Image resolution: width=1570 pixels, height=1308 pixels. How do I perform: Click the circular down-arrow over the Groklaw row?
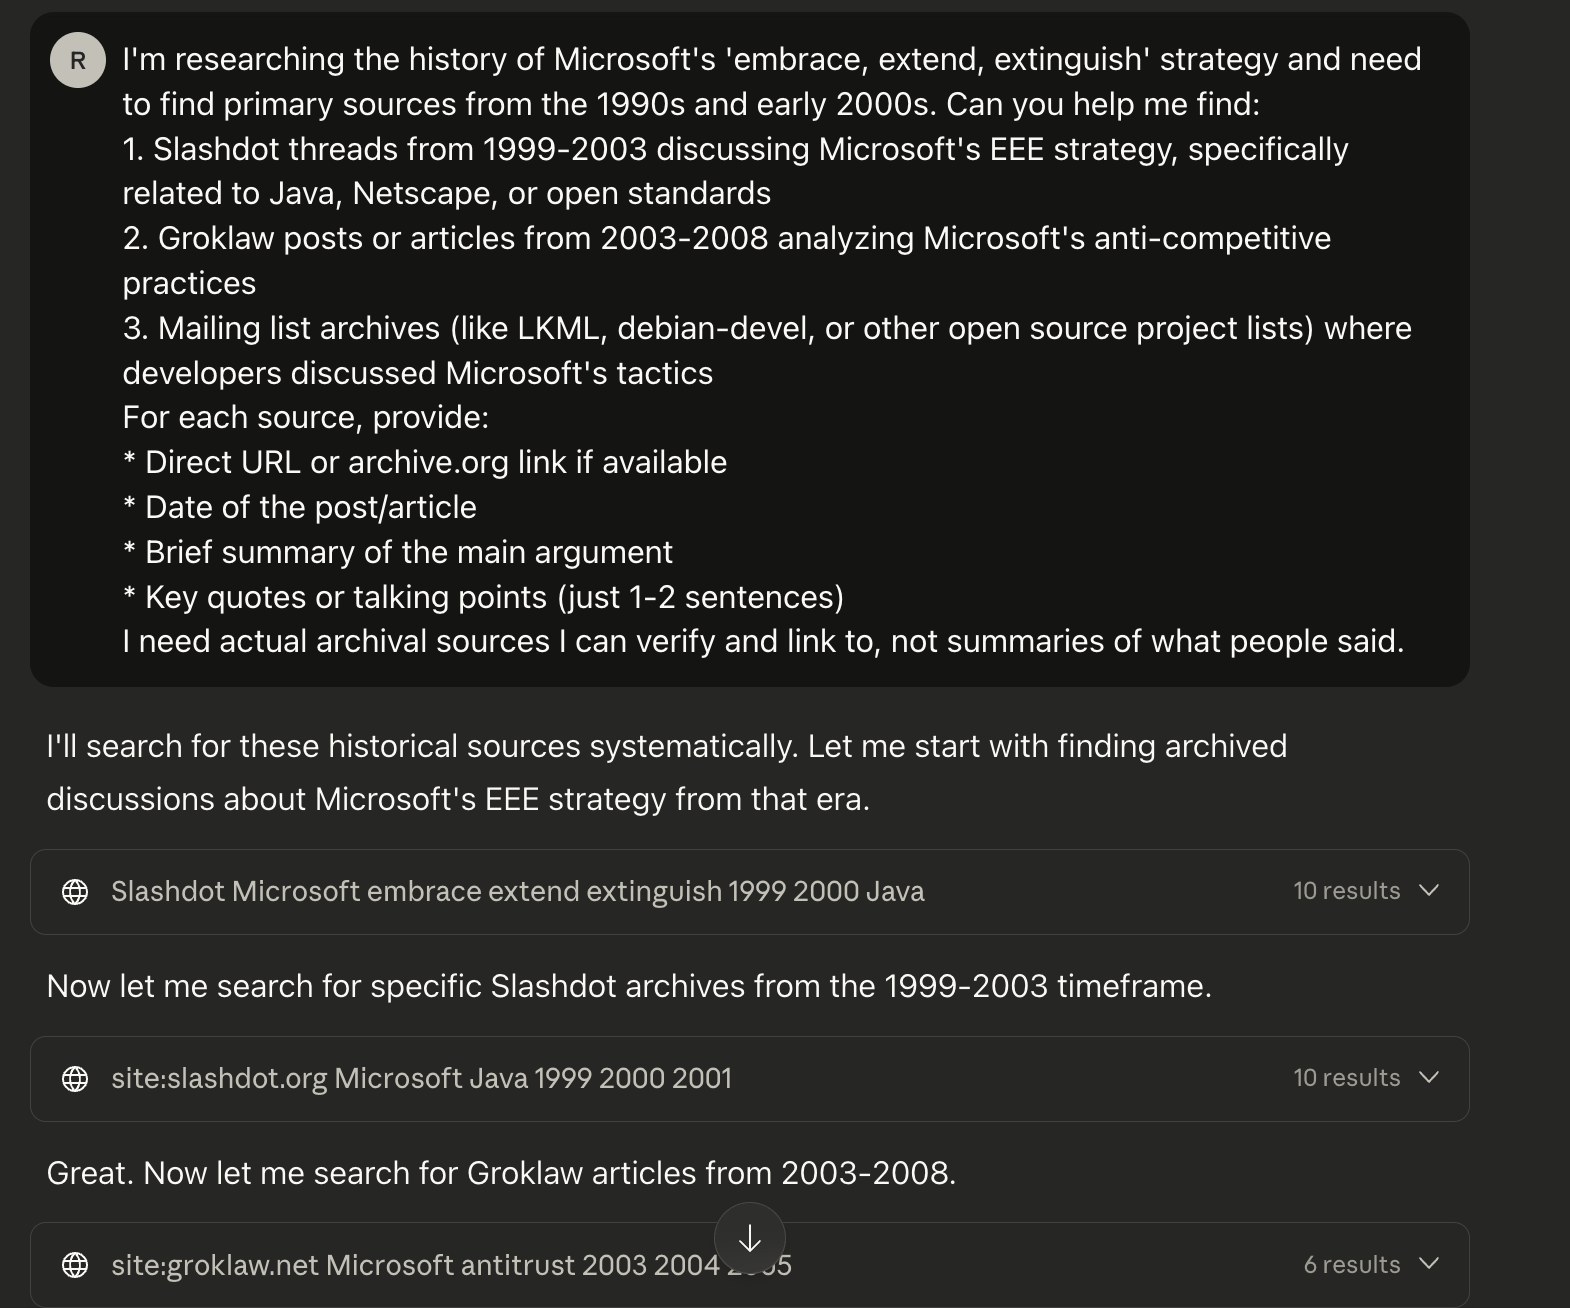[x=750, y=1238]
